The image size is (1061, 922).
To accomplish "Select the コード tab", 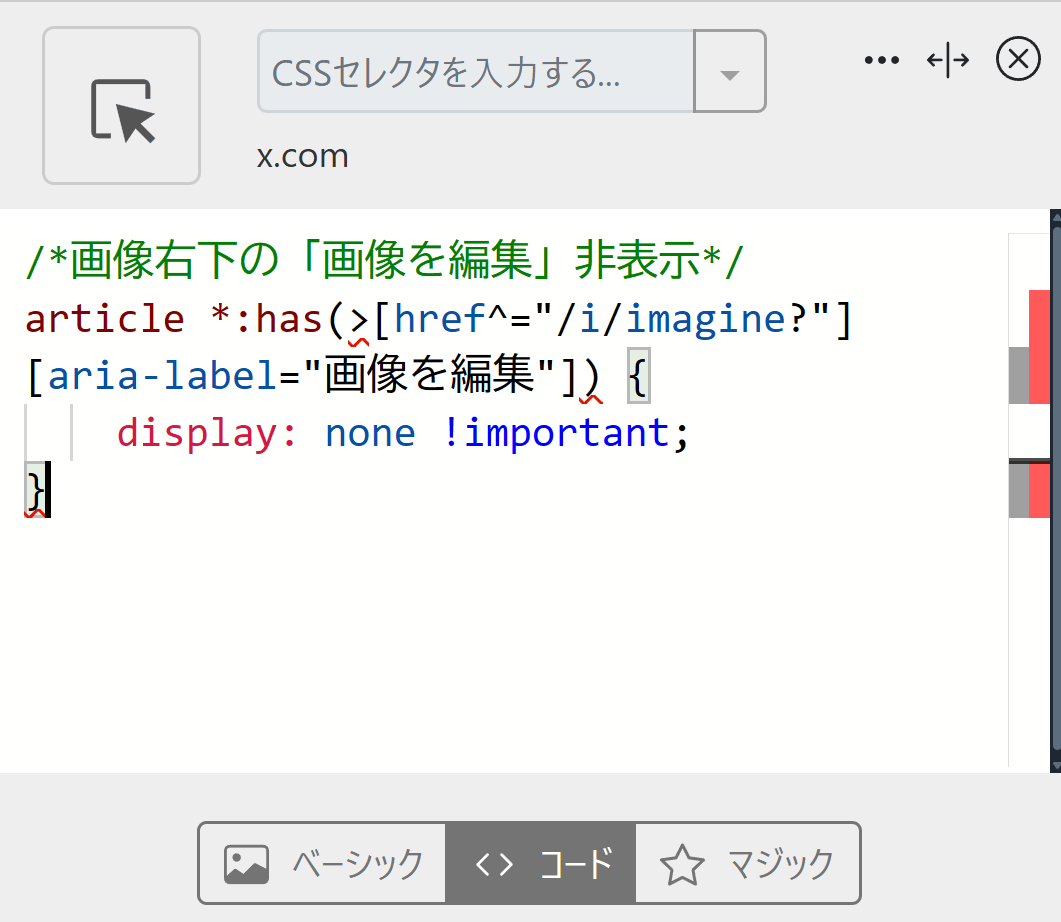I will click(x=541, y=863).
